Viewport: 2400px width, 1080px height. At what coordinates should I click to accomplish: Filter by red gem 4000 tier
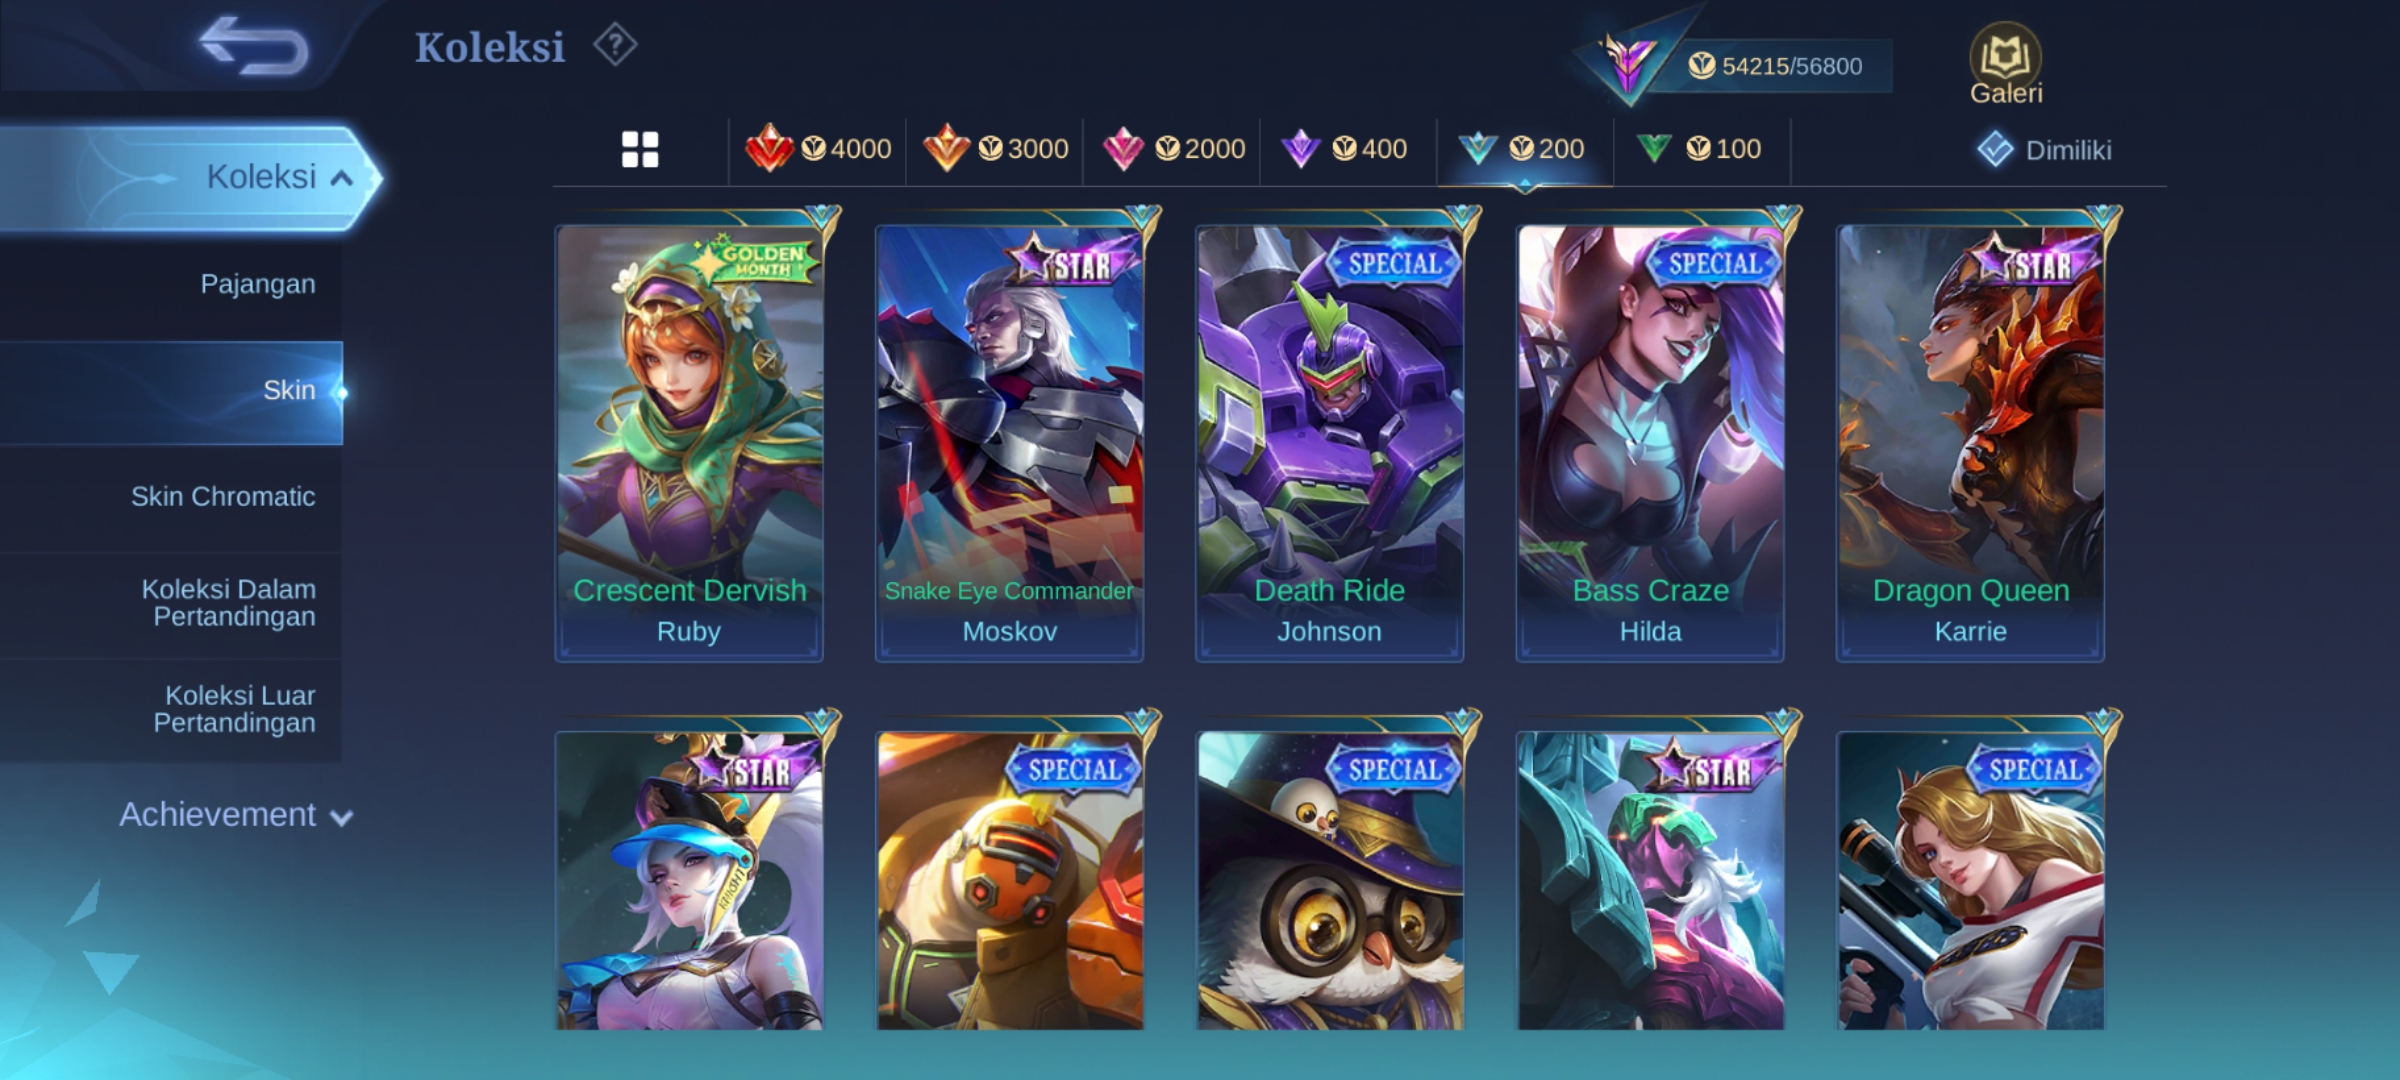(x=818, y=149)
